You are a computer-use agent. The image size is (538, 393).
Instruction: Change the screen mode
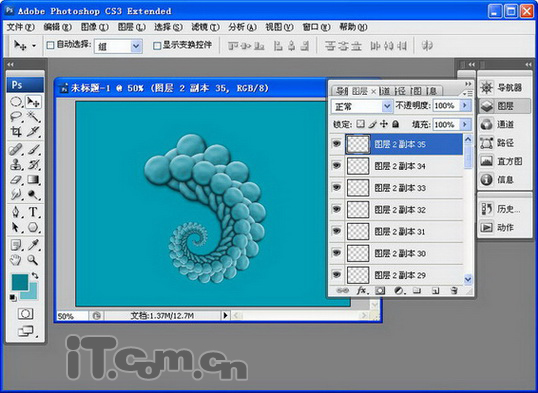[26, 331]
